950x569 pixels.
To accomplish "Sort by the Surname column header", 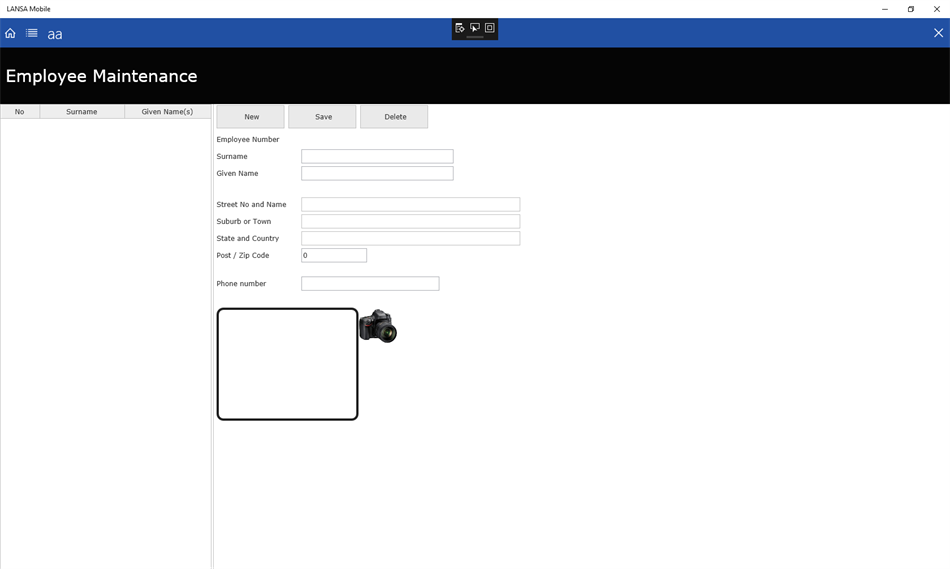I will pyautogui.click(x=82, y=111).
